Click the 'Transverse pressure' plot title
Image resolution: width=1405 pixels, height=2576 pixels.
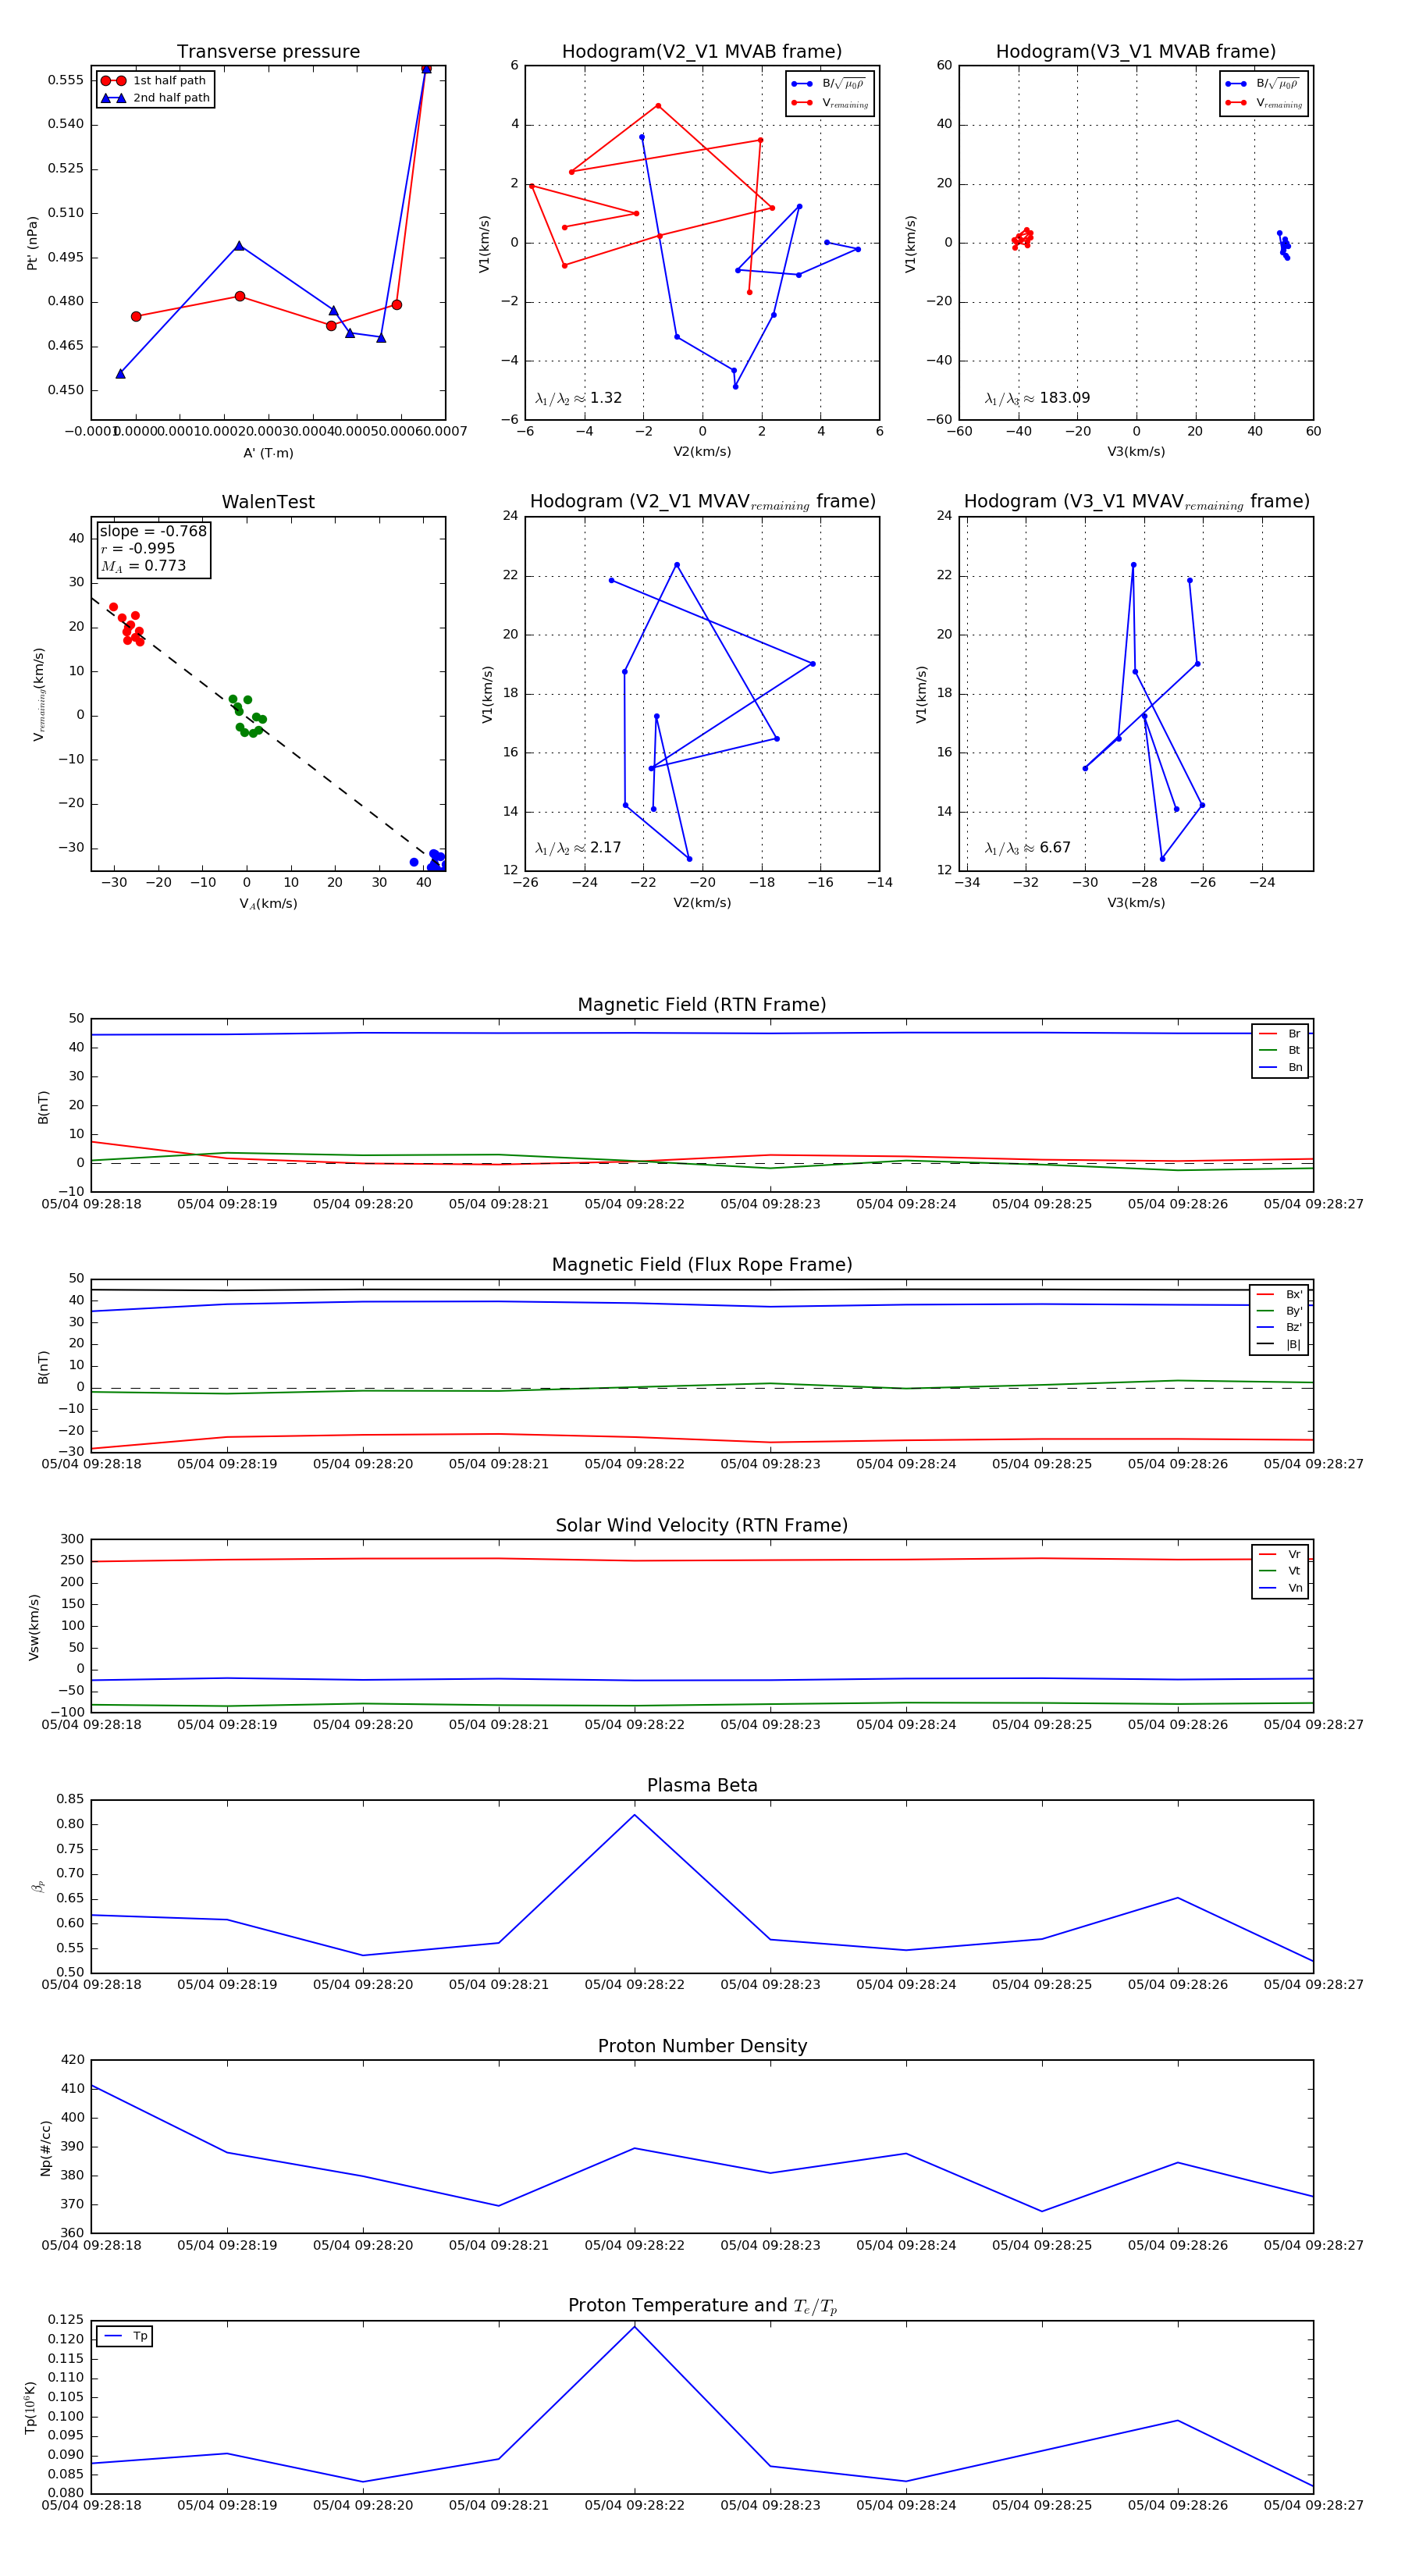click(x=268, y=52)
